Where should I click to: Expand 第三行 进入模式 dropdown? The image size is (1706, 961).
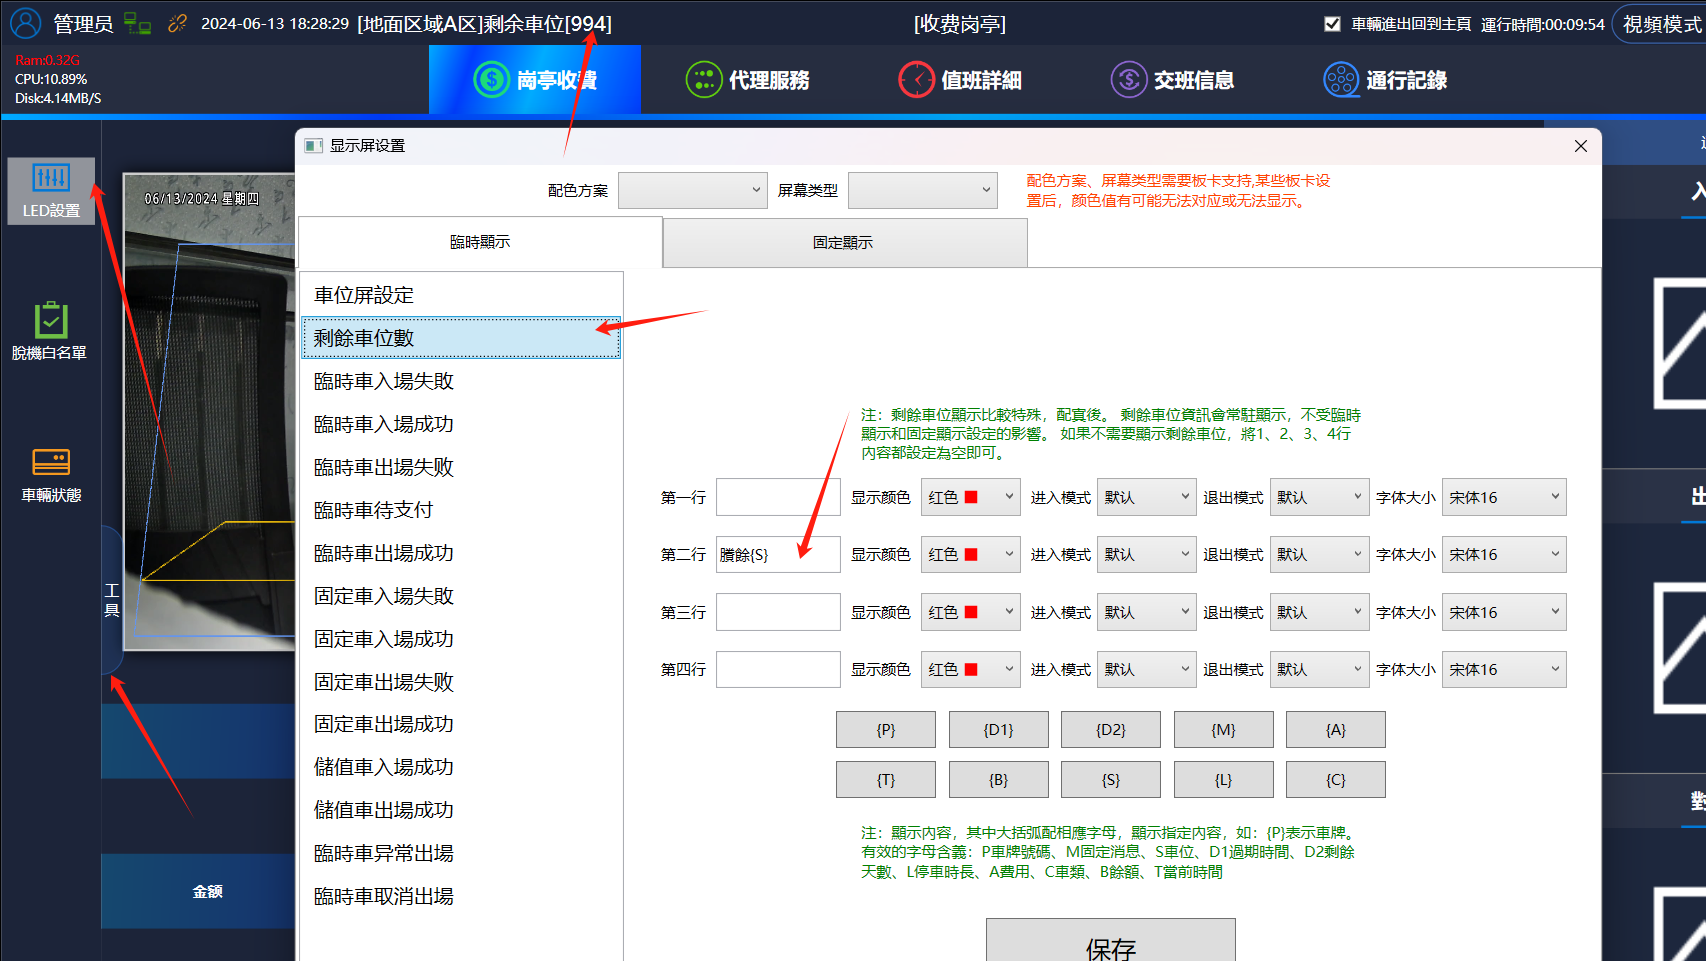(x=1147, y=612)
